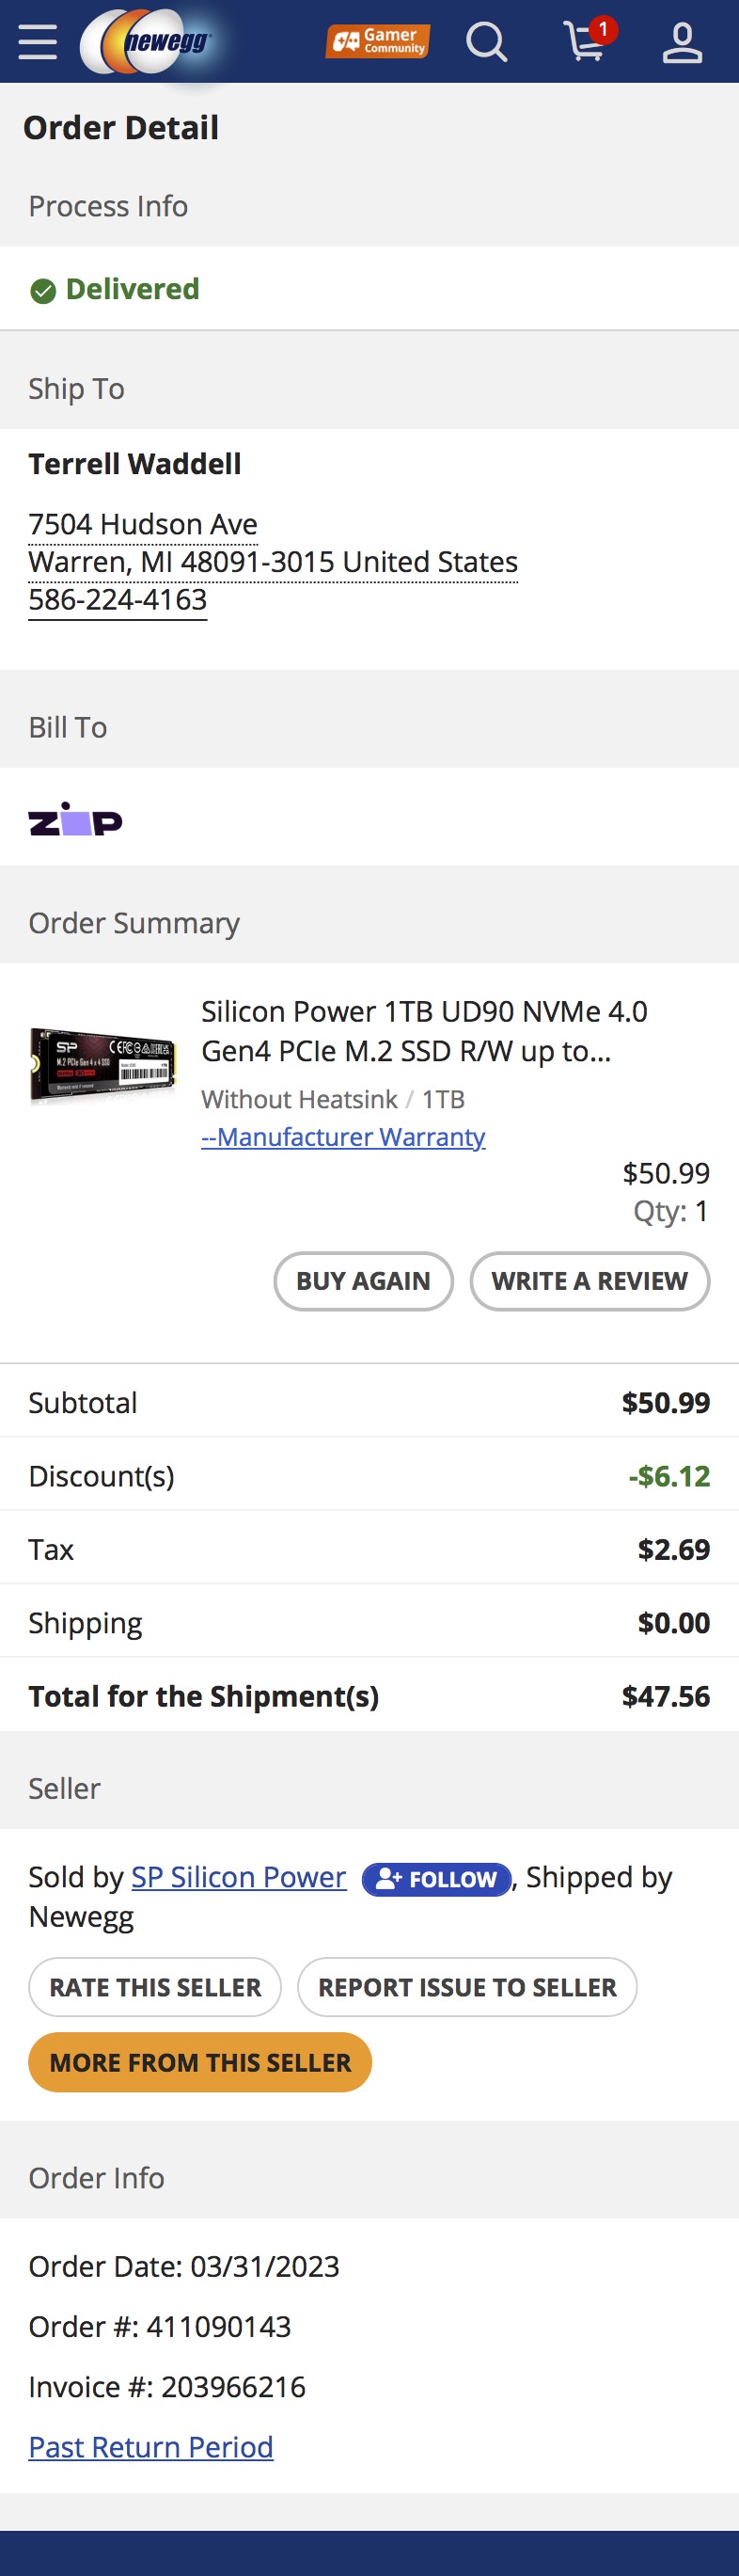The height and width of the screenshot is (2576, 739).
Task: Click the green Delivered checkmark icon
Action: click(43, 291)
